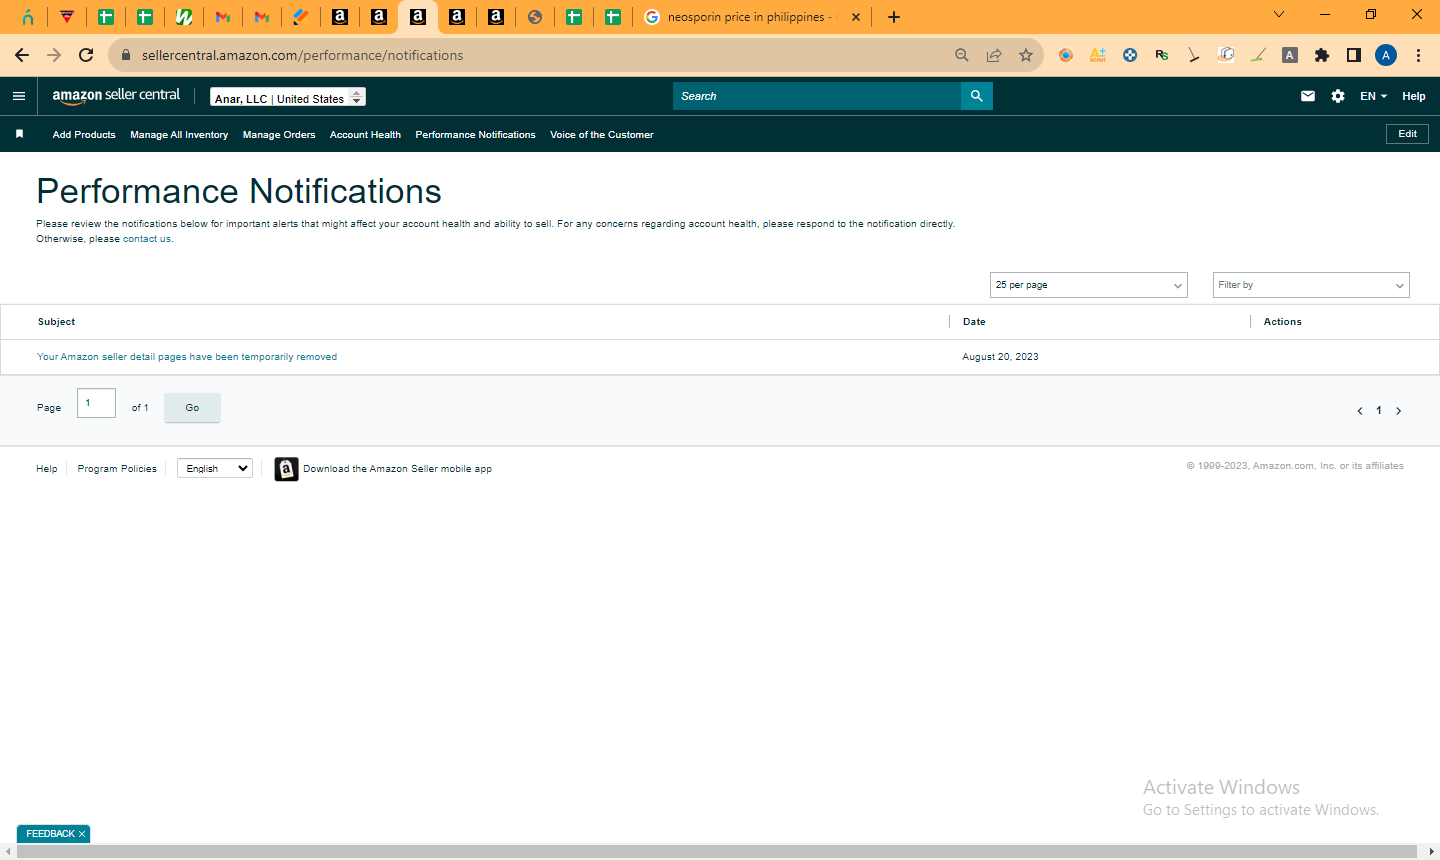This screenshot has width=1440, height=860.
Task: Toggle the Chrome side panel icon
Action: 1354,55
